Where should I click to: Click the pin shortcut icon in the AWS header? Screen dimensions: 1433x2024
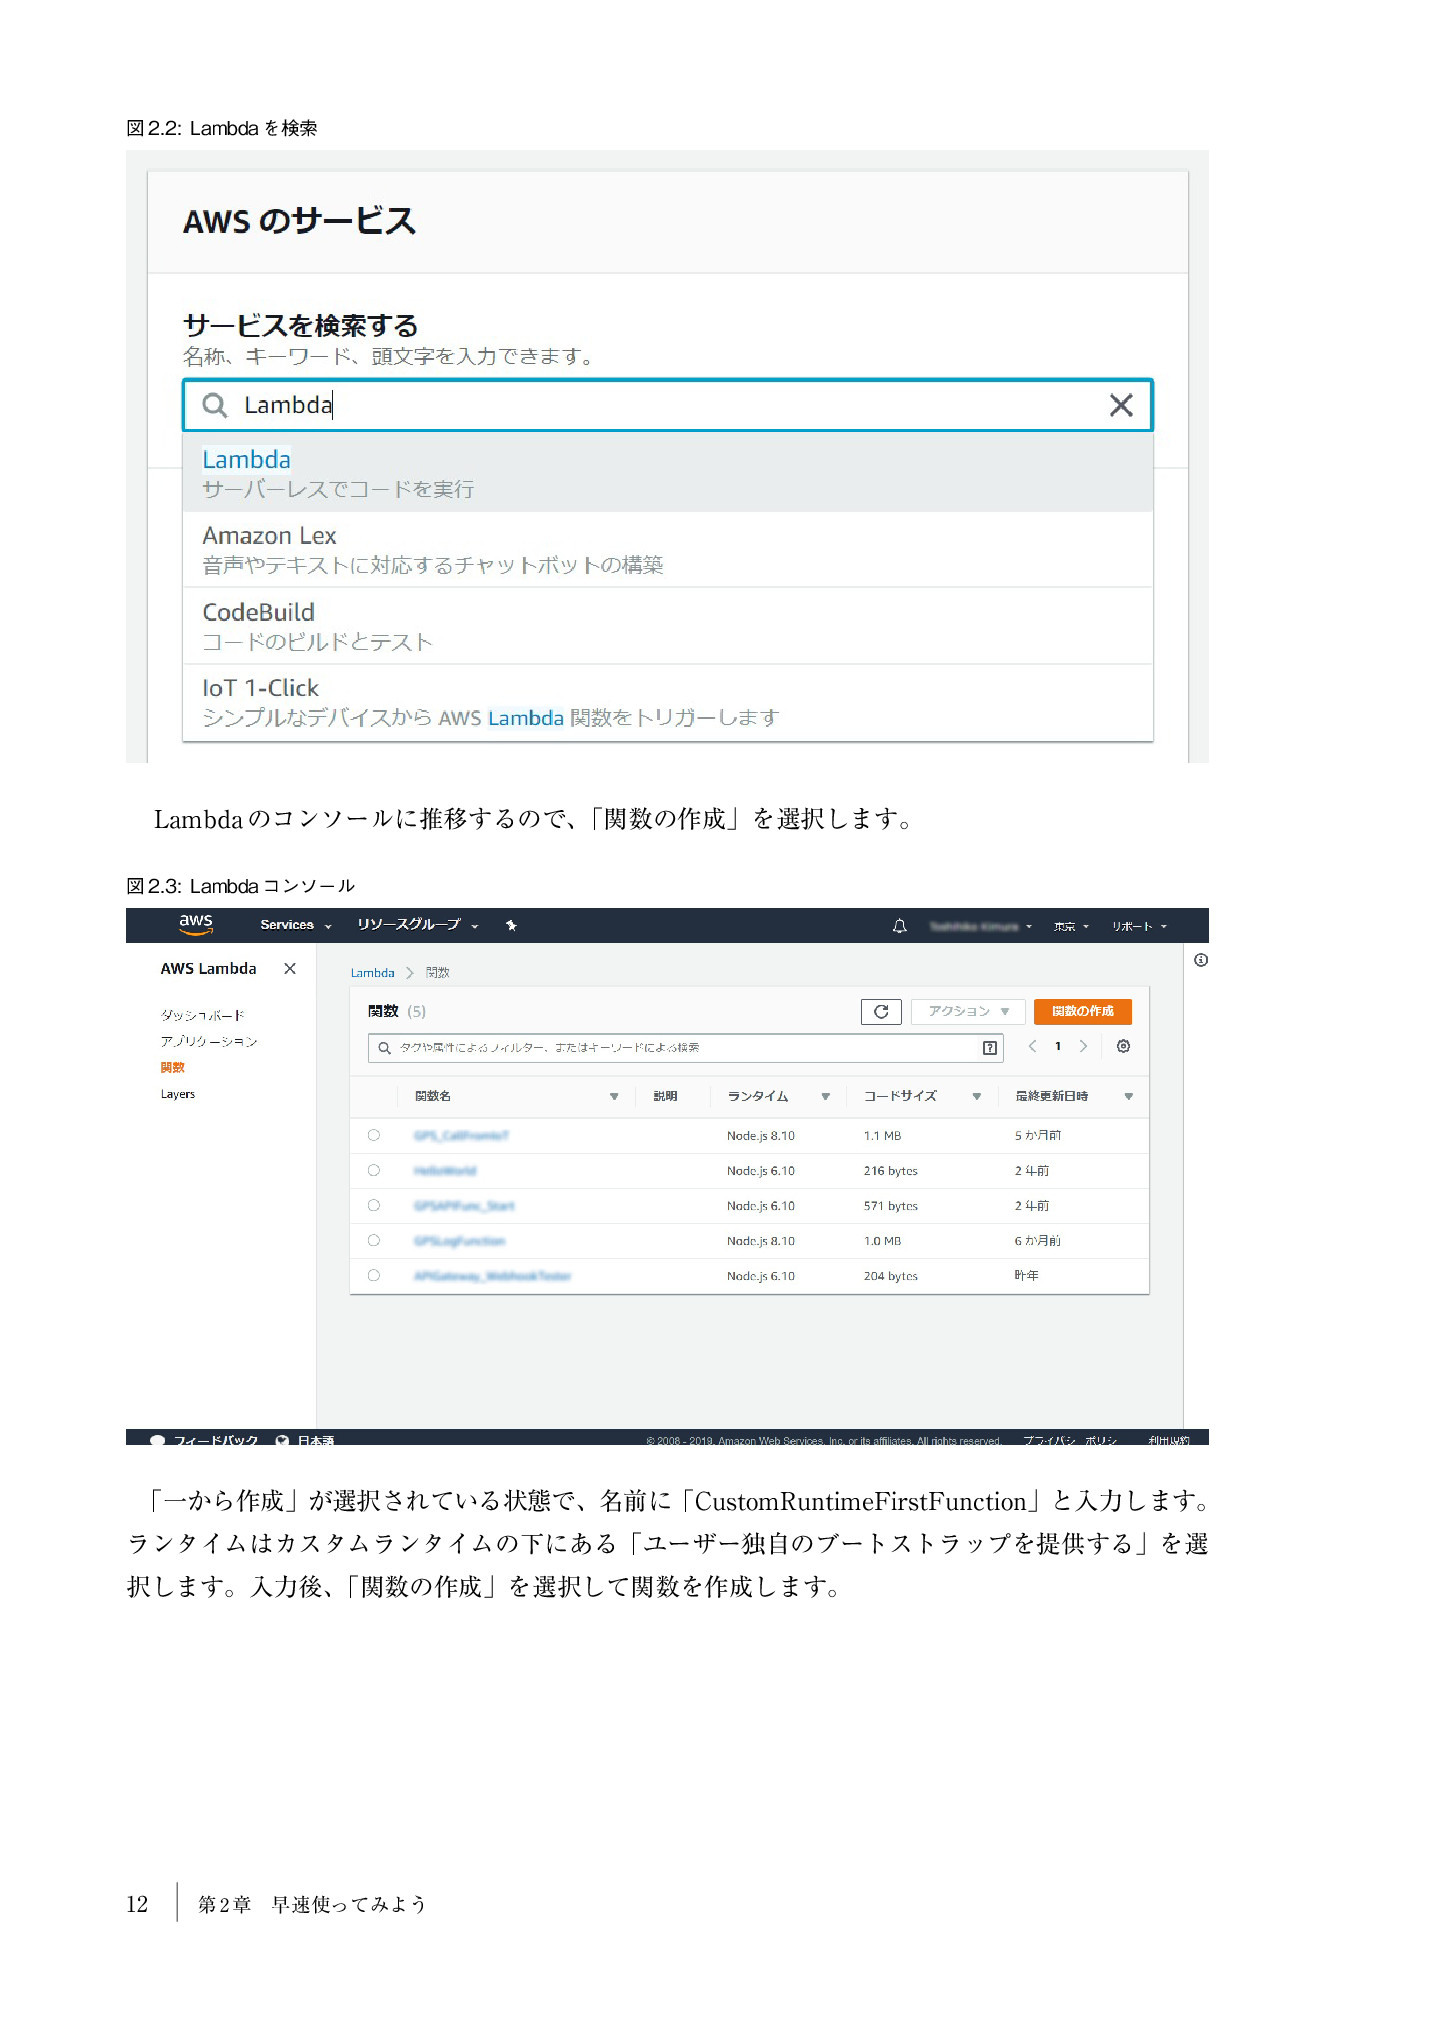(x=511, y=925)
